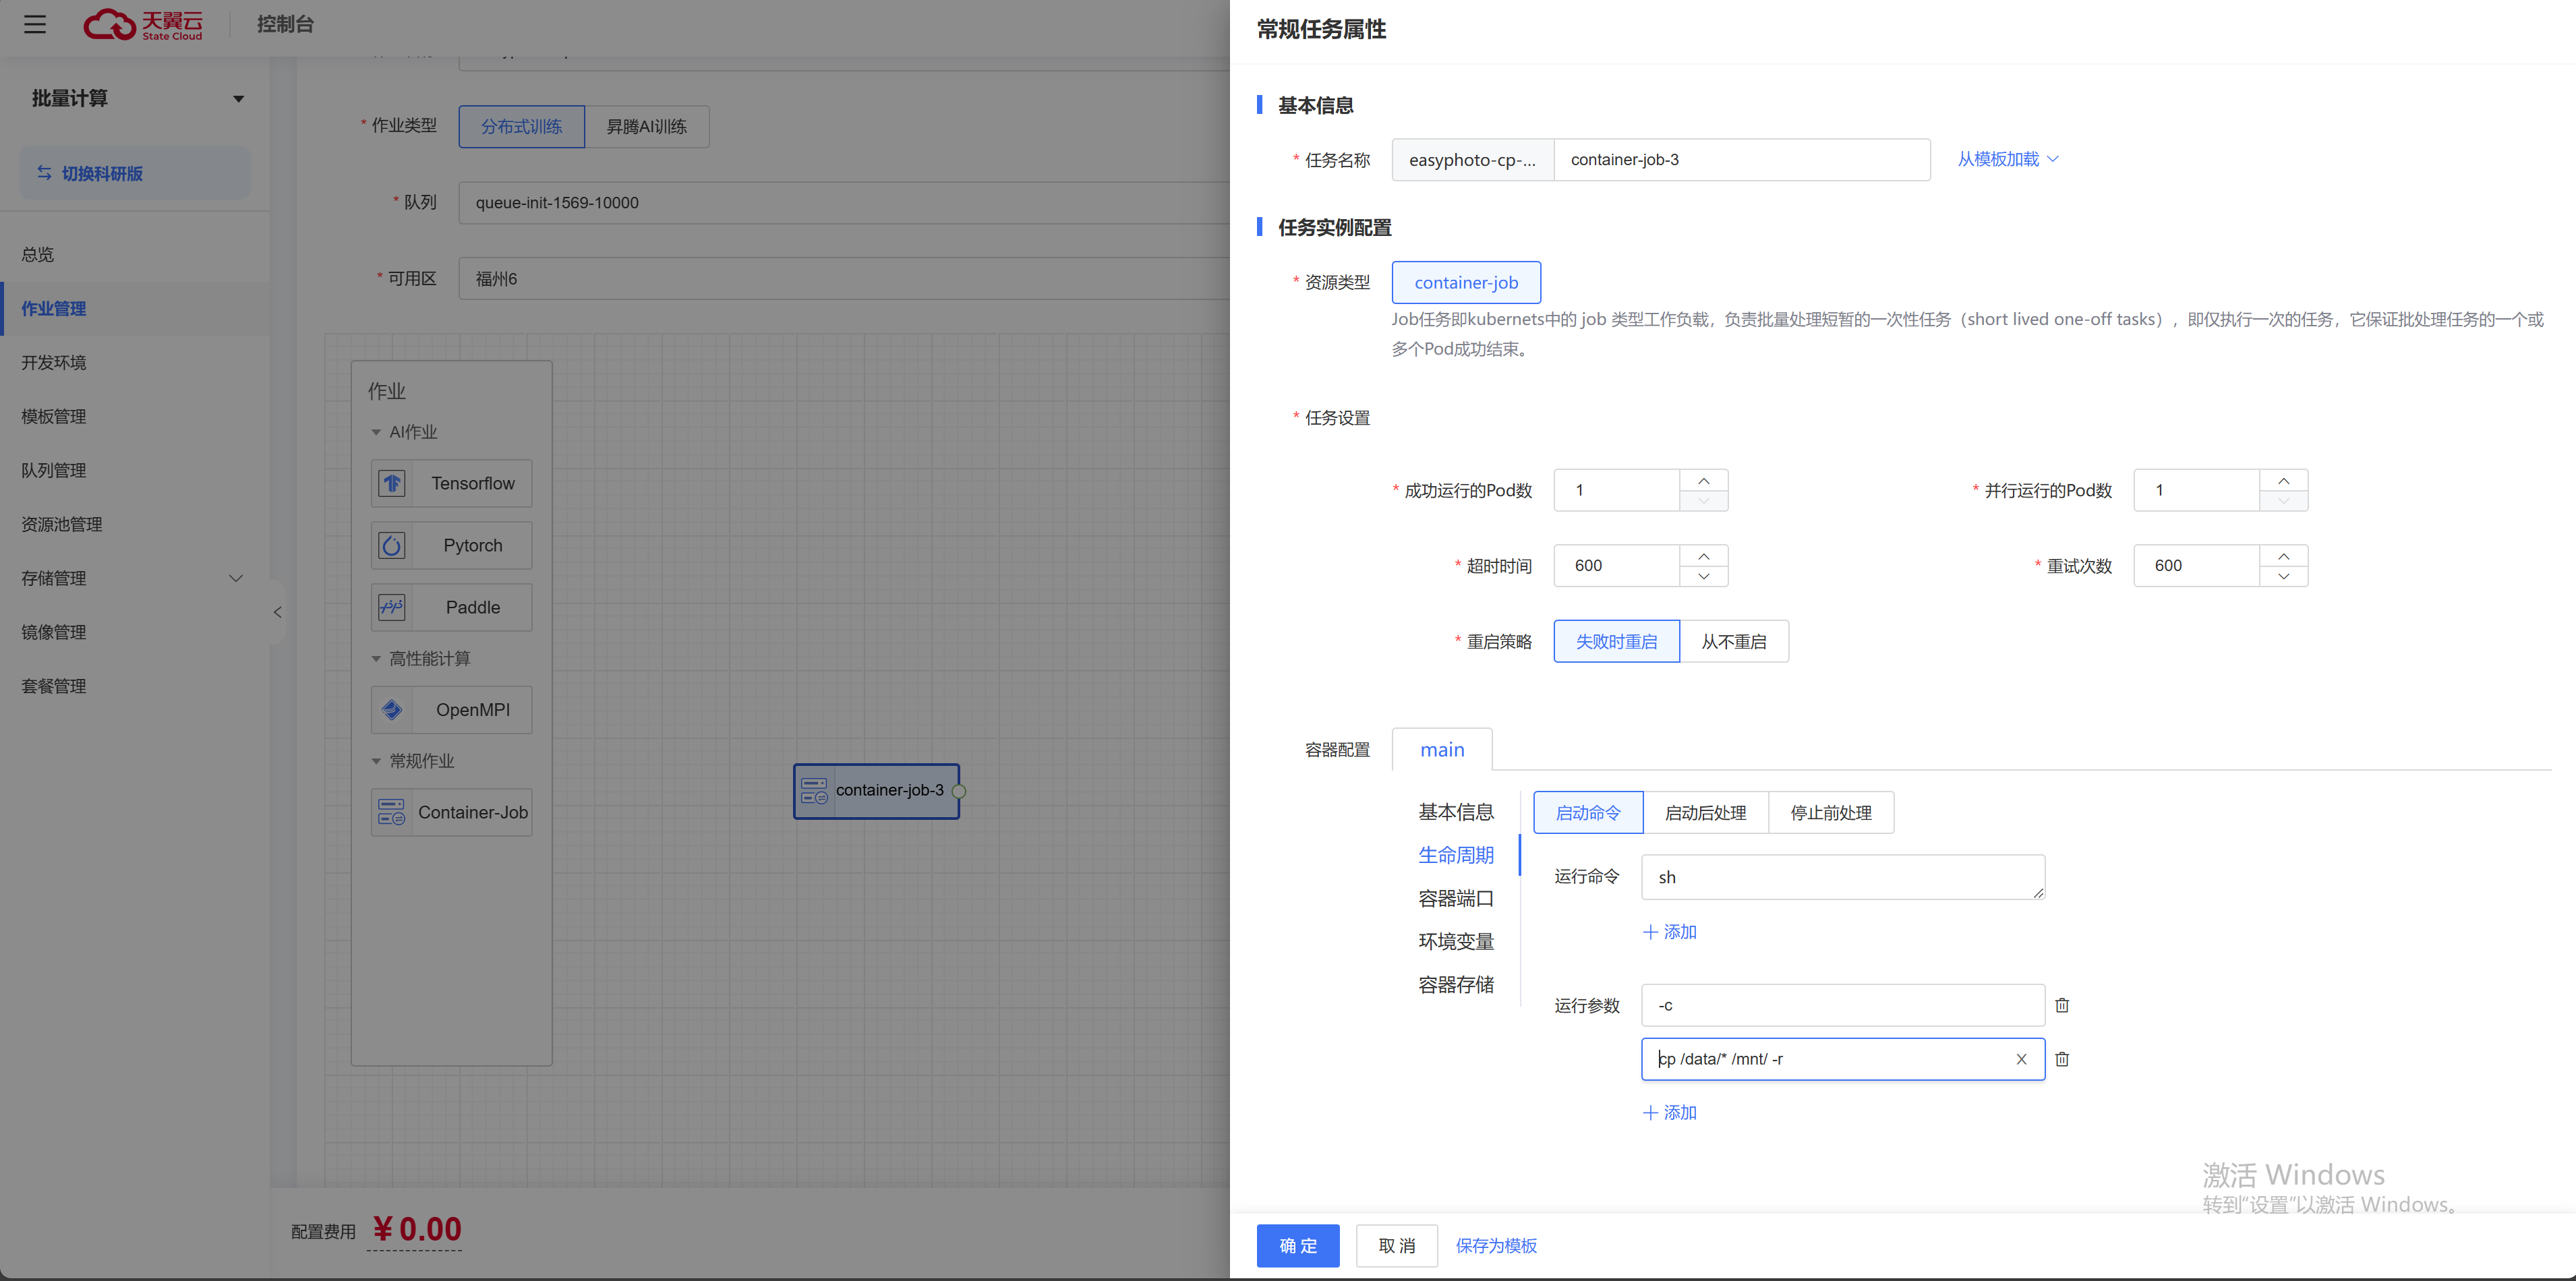The height and width of the screenshot is (1281, 2576).
Task: Add another 运行命令 entry
Action: point(1669,933)
